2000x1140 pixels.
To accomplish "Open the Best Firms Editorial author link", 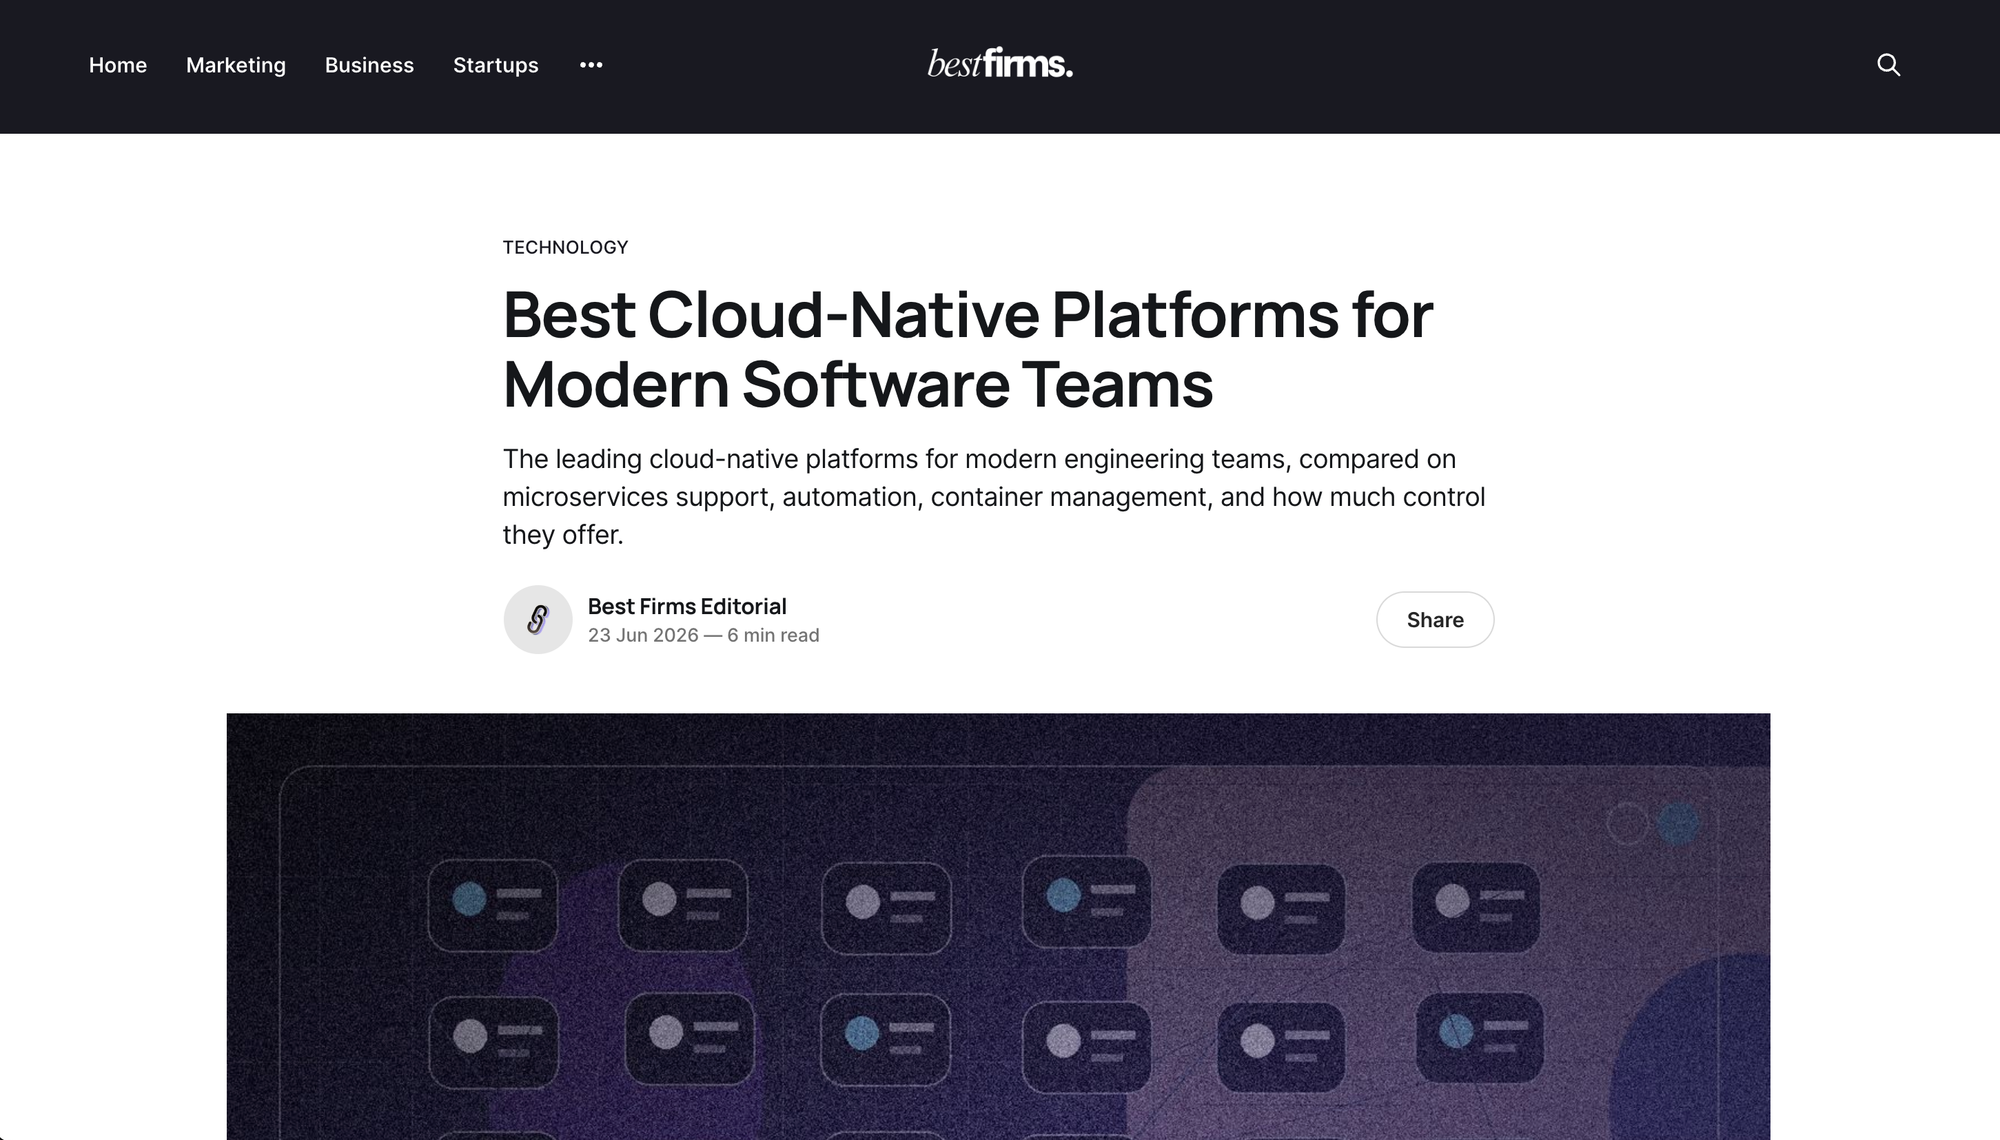I will (687, 606).
